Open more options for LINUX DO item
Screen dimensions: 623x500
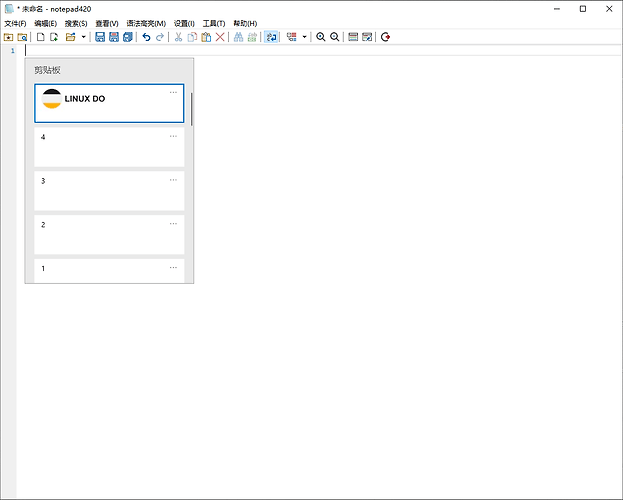coord(173,92)
